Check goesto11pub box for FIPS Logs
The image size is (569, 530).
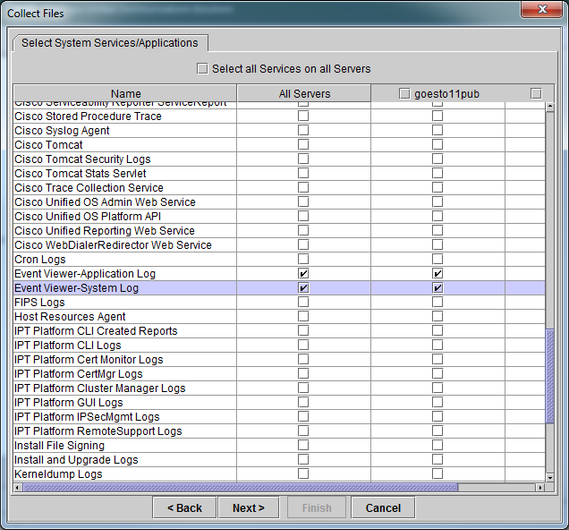pyautogui.click(x=438, y=302)
